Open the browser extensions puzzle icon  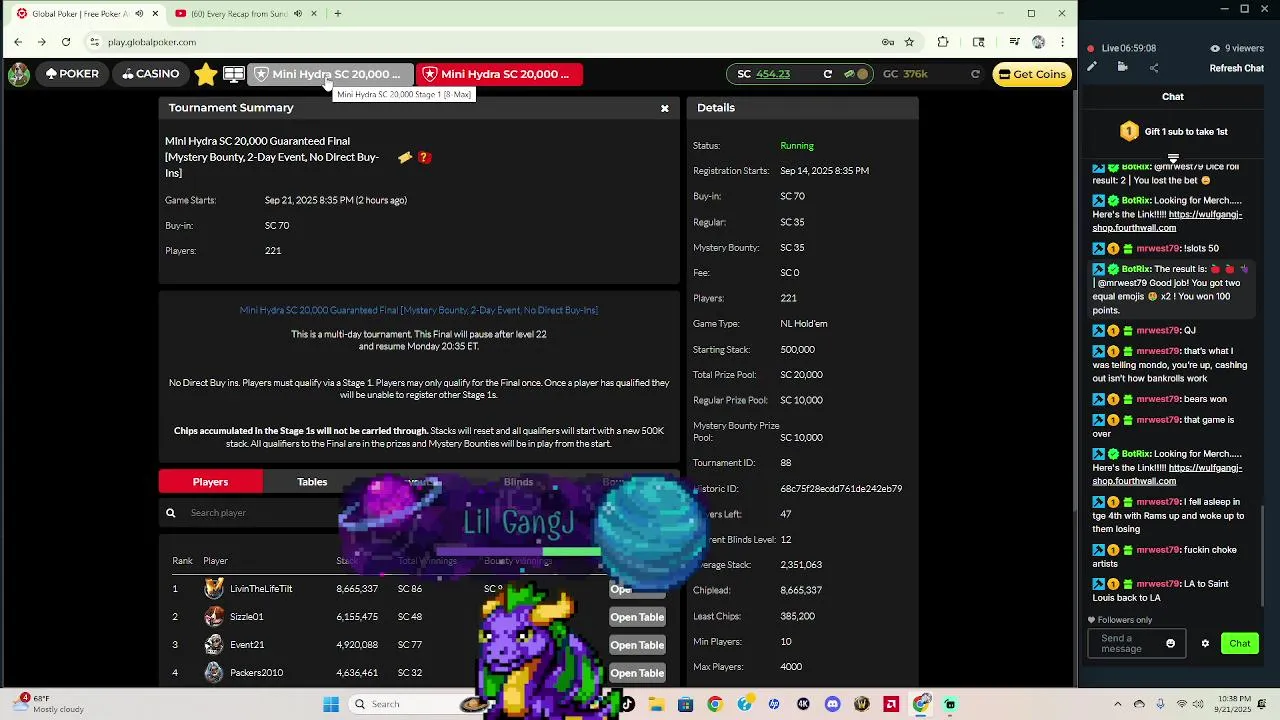943,42
